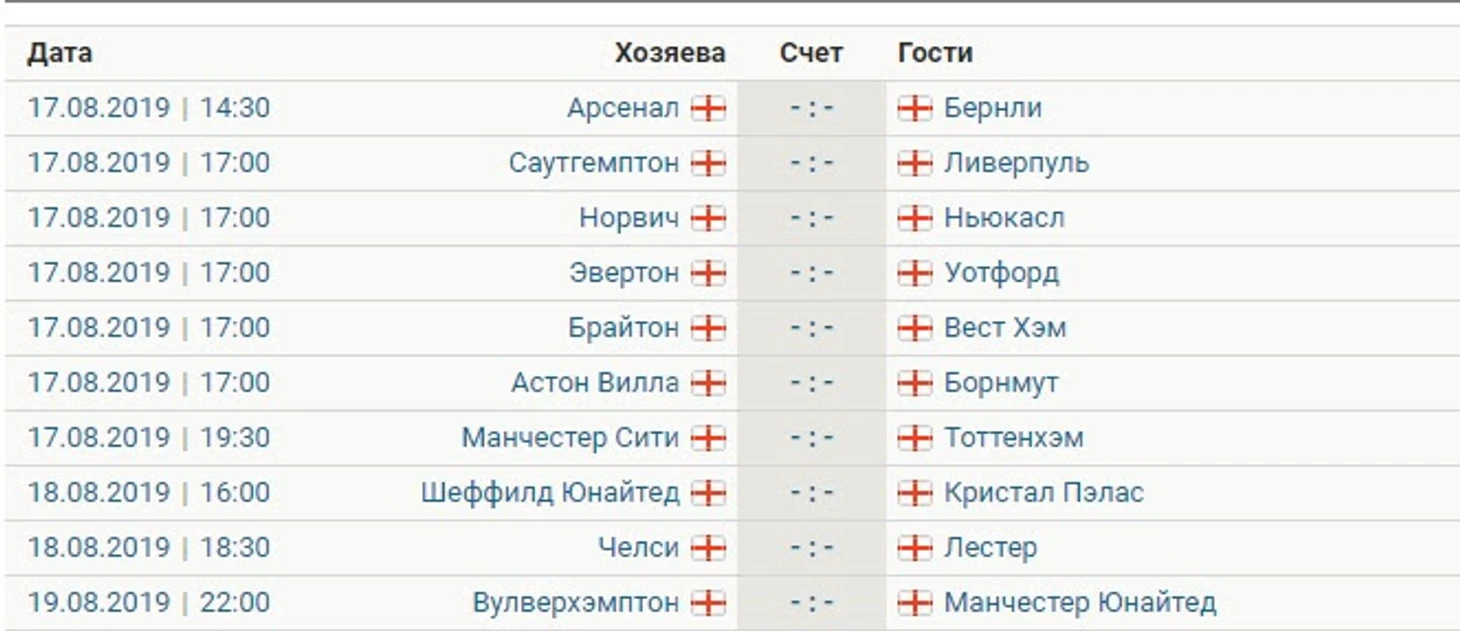The image size is (1460, 631).
Task: Click the flag icon beside Ливерпуль
Action: click(914, 163)
